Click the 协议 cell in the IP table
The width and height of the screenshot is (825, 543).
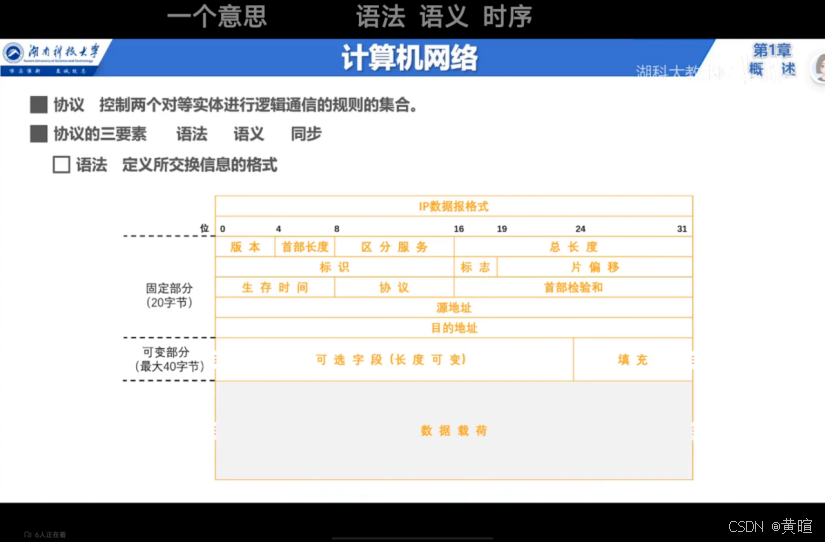394,287
